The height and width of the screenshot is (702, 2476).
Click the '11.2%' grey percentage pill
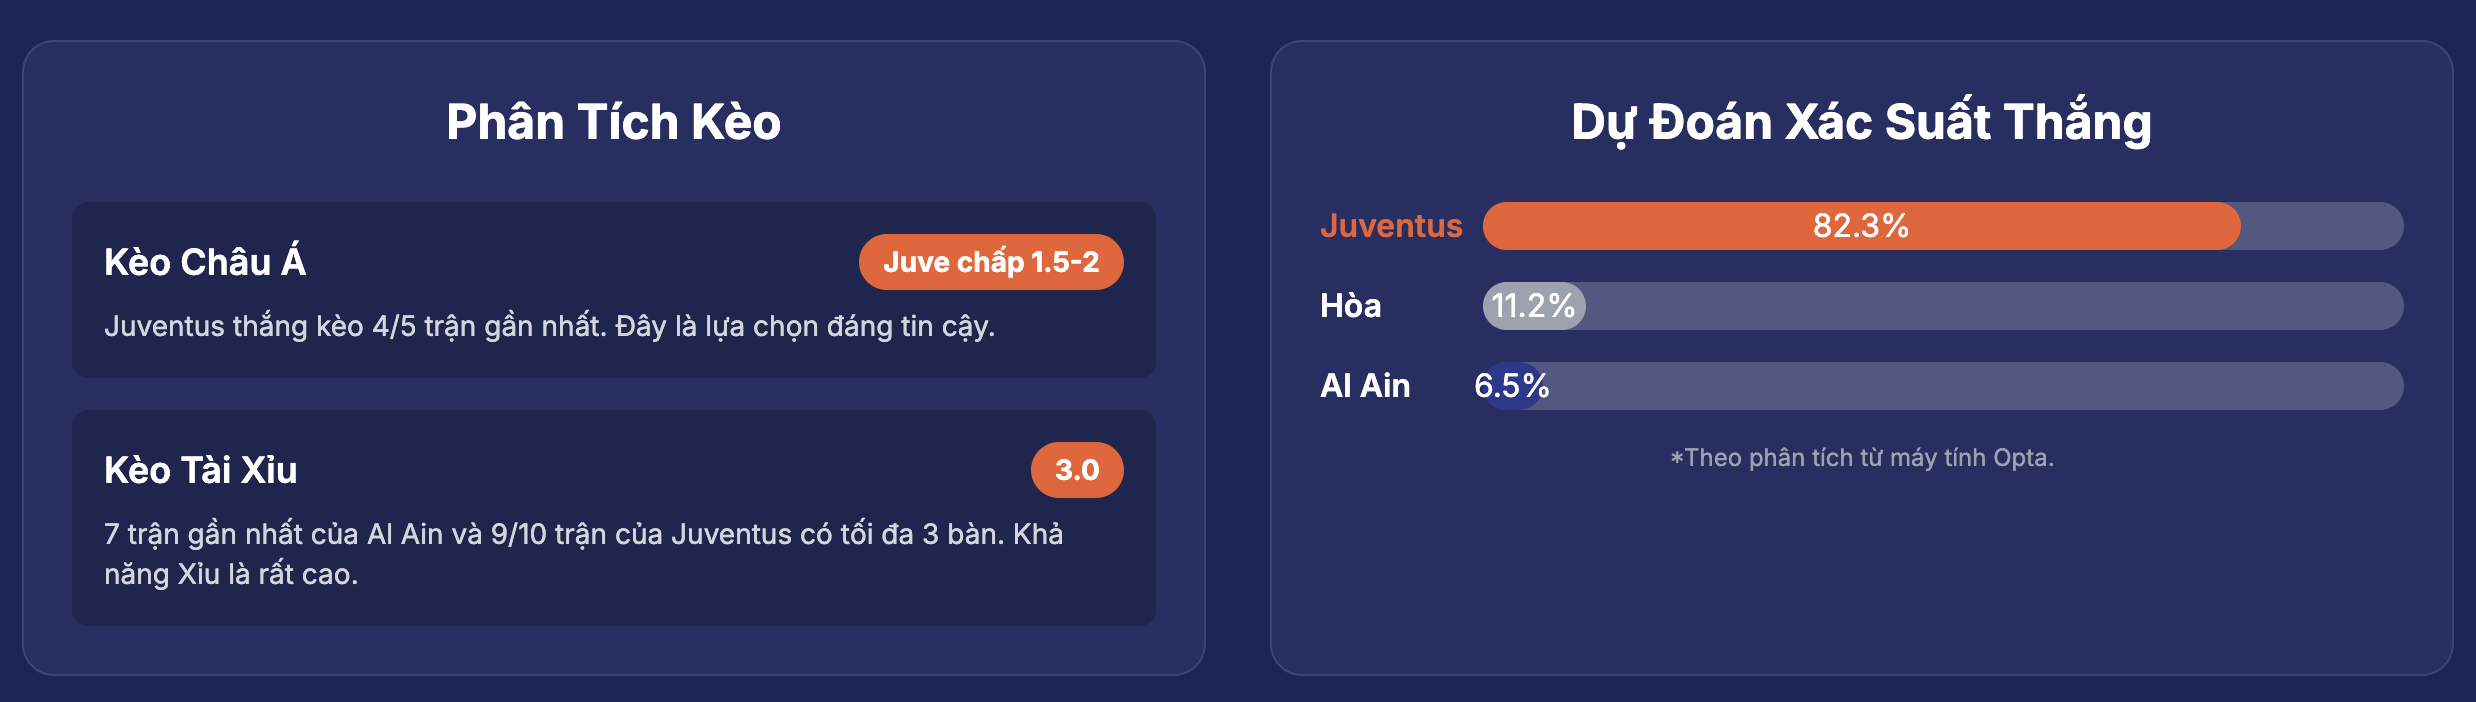[x=1534, y=306]
